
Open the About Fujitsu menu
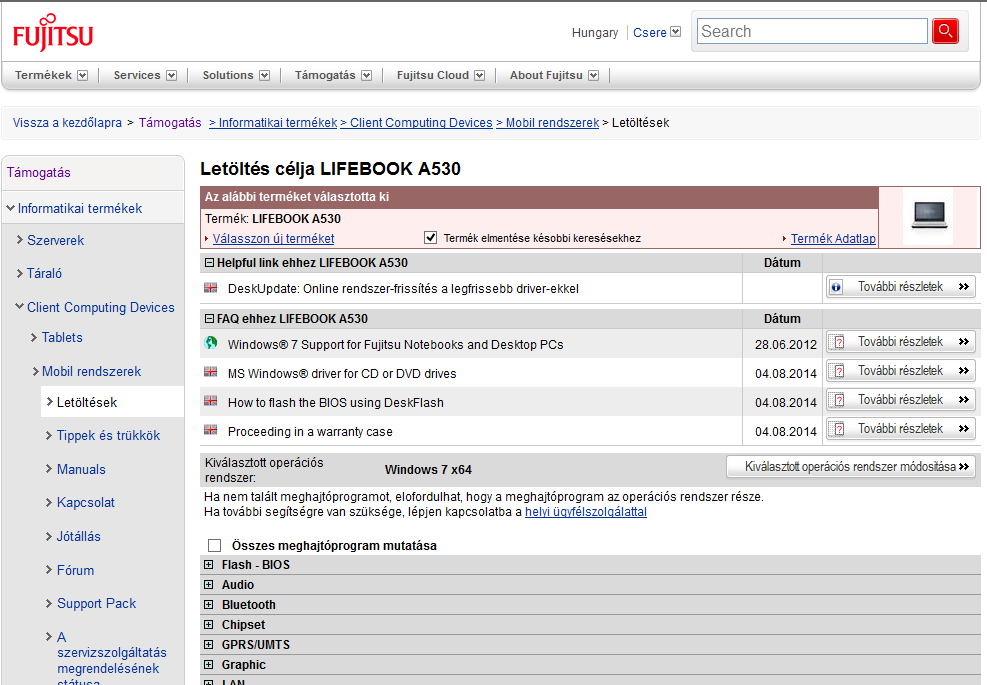click(x=554, y=75)
